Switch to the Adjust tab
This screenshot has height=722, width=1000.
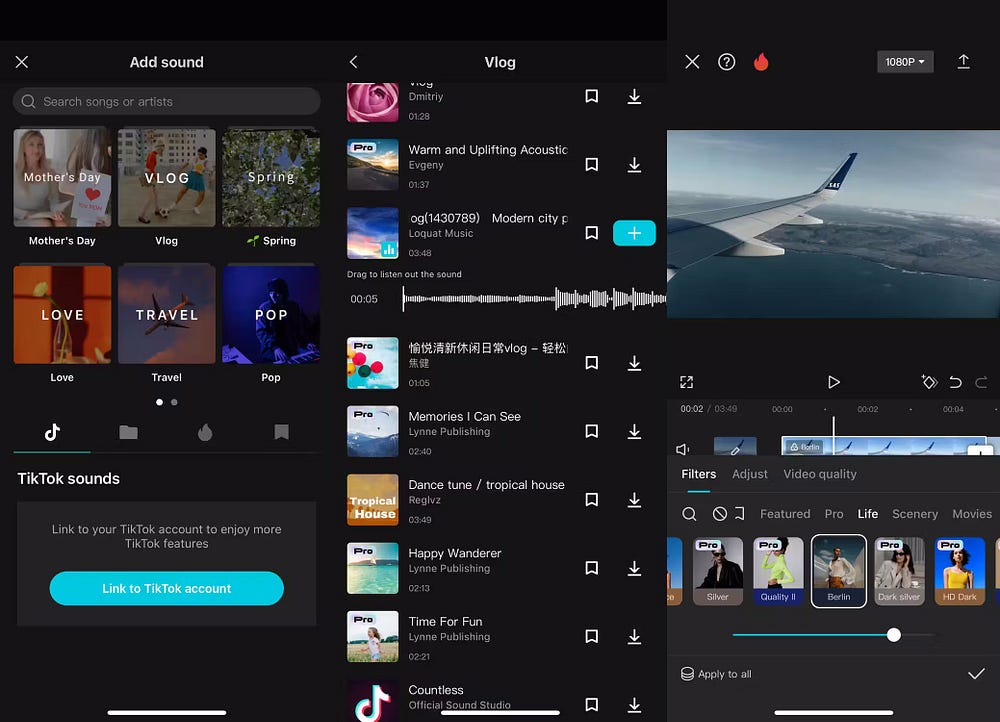pyautogui.click(x=749, y=474)
